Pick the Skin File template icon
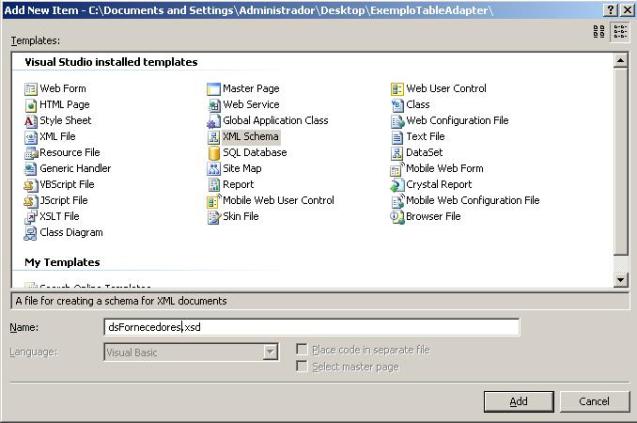637x423 pixels. click(214, 217)
